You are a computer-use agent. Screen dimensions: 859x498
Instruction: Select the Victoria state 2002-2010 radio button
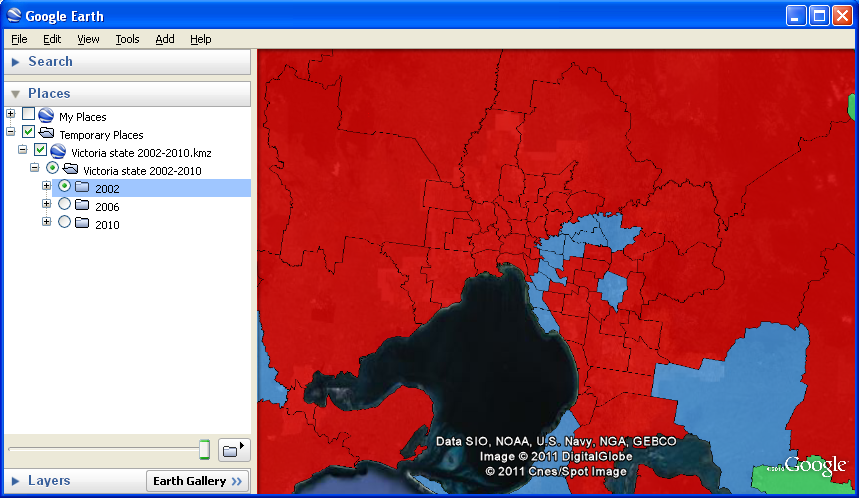[53, 168]
